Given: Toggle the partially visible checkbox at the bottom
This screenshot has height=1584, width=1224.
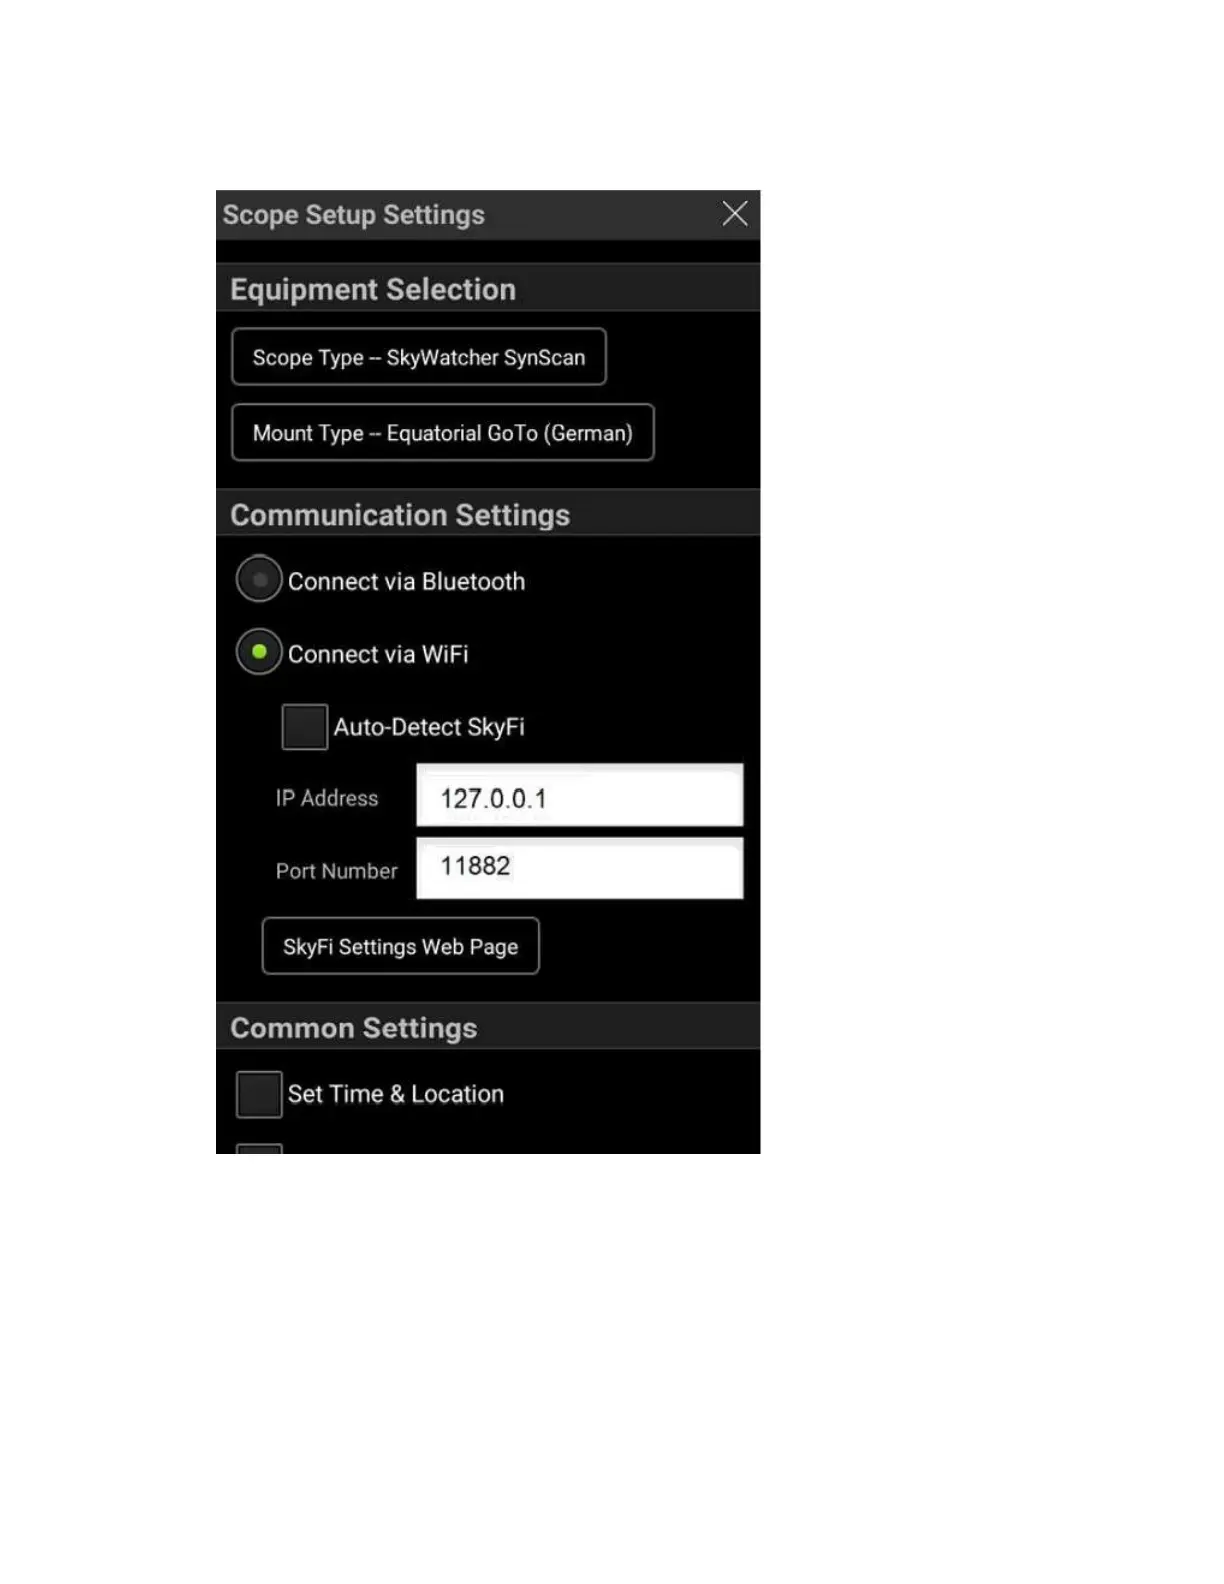Looking at the screenshot, I should [259, 1149].
